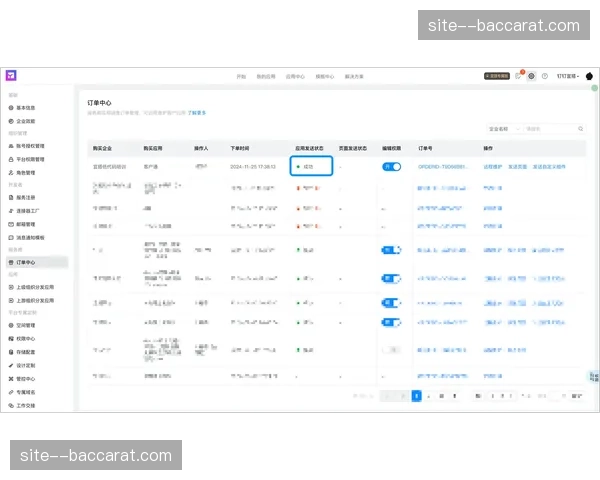Click the help question mark icon
The image size is (600, 480).
click(x=545, y=75)
